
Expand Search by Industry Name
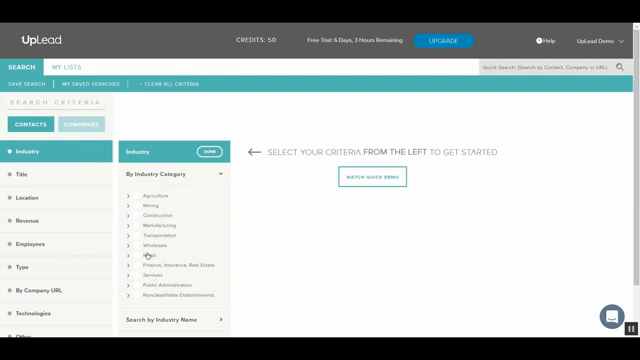(174, 320)
